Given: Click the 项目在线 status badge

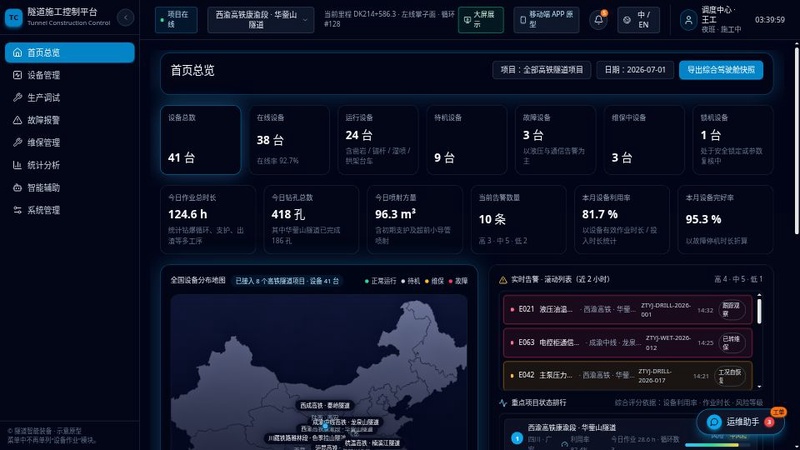Looking at the screenshot, I should coord(176,19).
